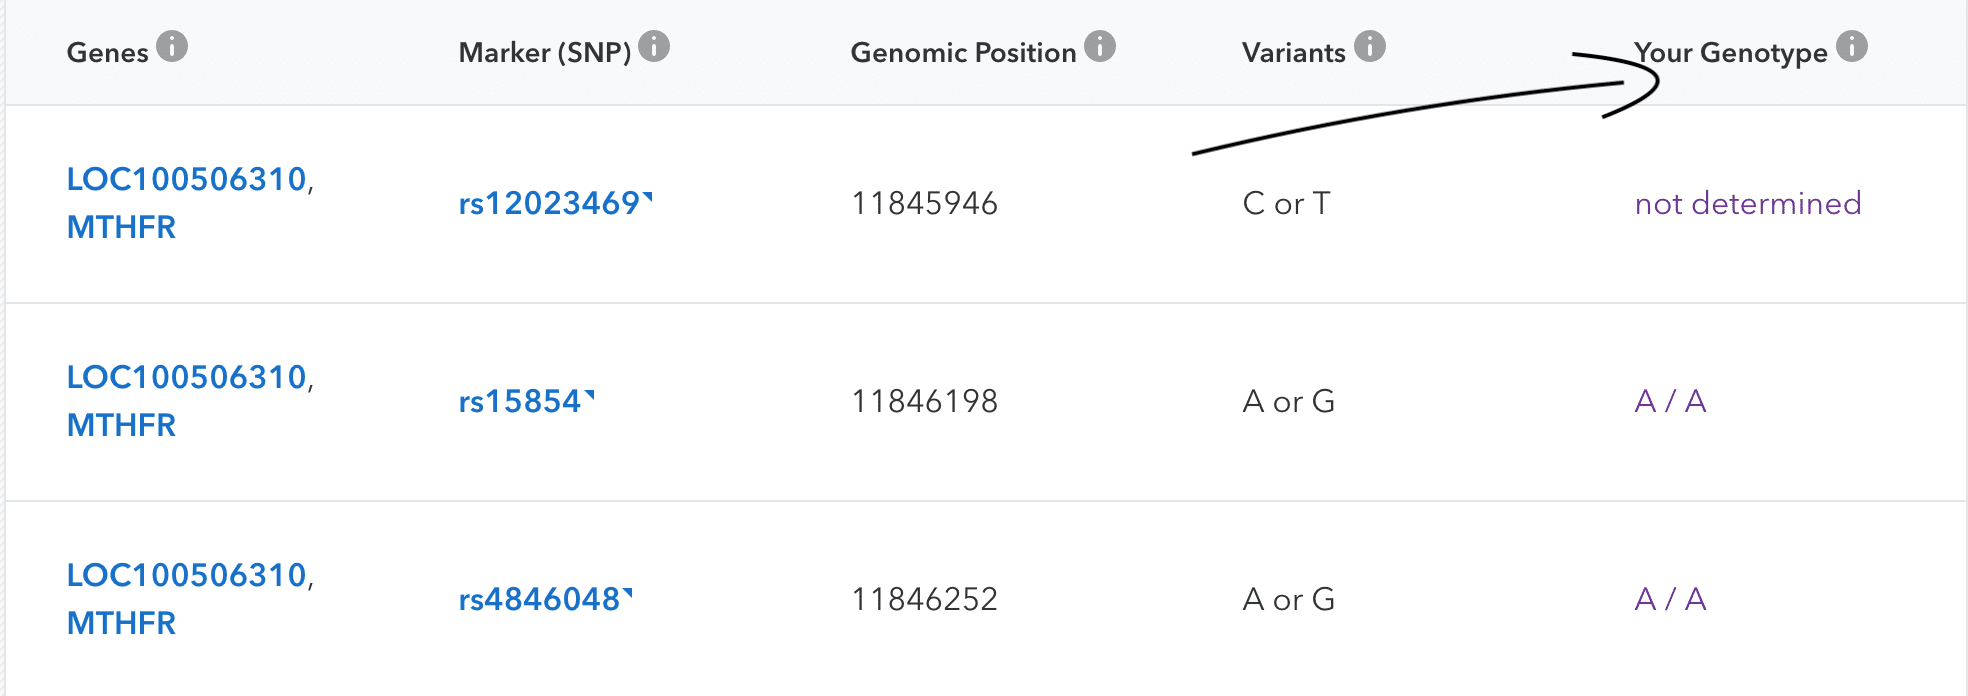Click the info icon beside Your Genotype
Viewport: 1968px width, 696px height.
pos(1854,46)
